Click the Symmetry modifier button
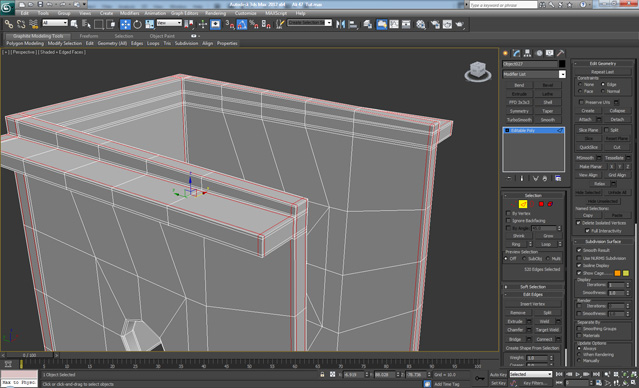This screenshot has width=639, height=388. [x=519, y=111]
